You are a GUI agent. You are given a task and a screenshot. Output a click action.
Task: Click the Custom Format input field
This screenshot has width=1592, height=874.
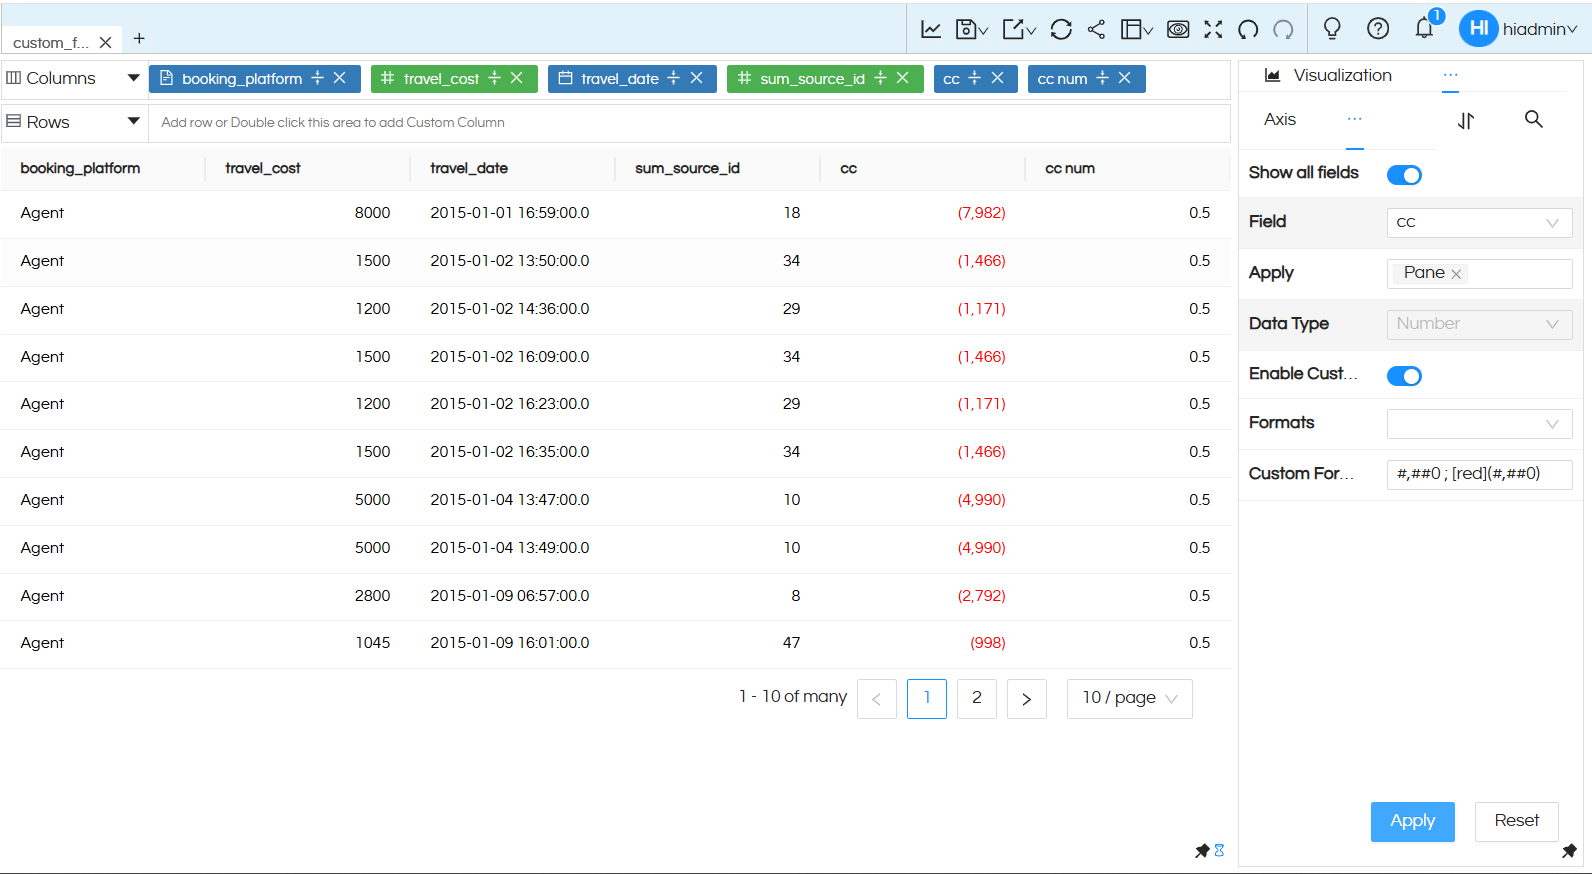click(x=1479, y=474)
